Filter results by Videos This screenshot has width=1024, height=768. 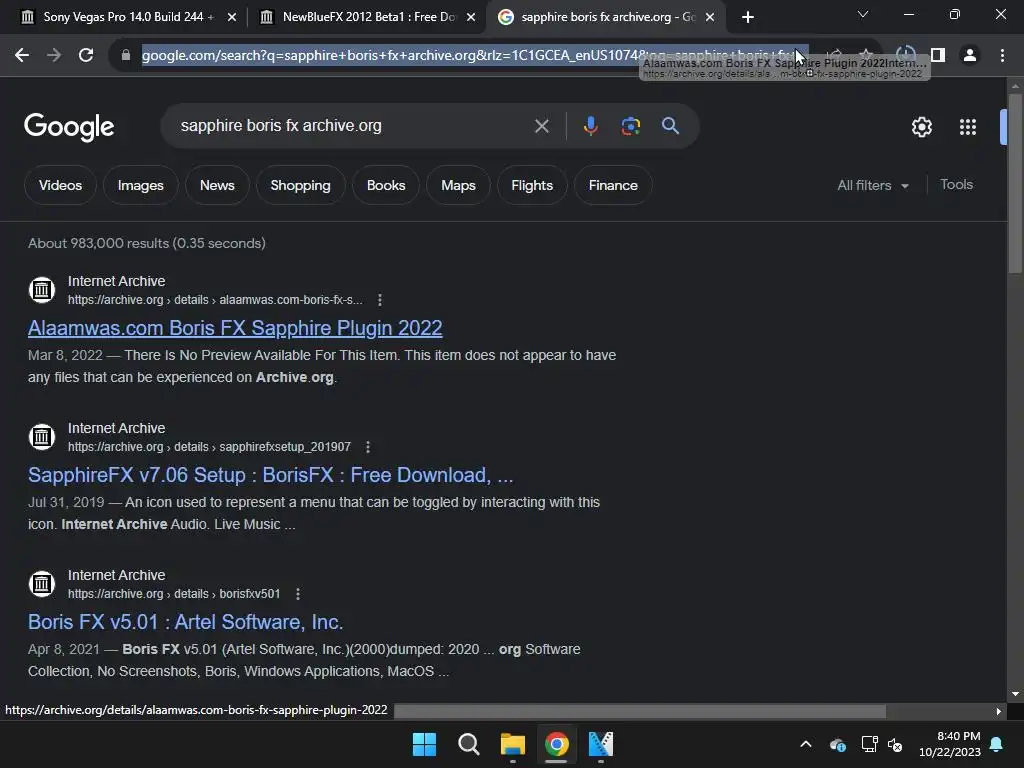tap(60, 185)
